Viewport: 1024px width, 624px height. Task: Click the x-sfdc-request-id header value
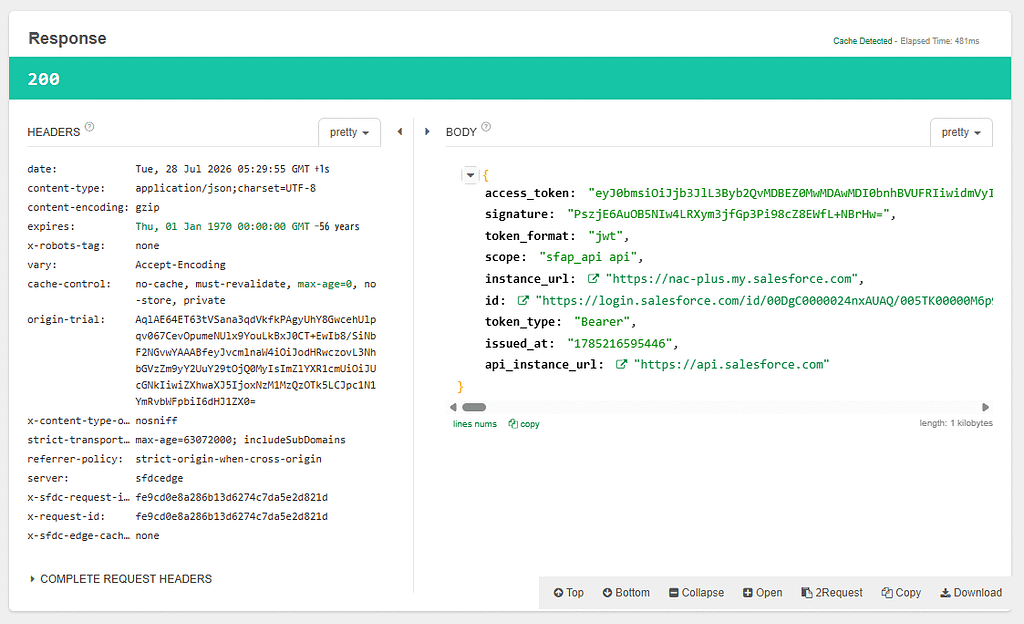[231, 497]
